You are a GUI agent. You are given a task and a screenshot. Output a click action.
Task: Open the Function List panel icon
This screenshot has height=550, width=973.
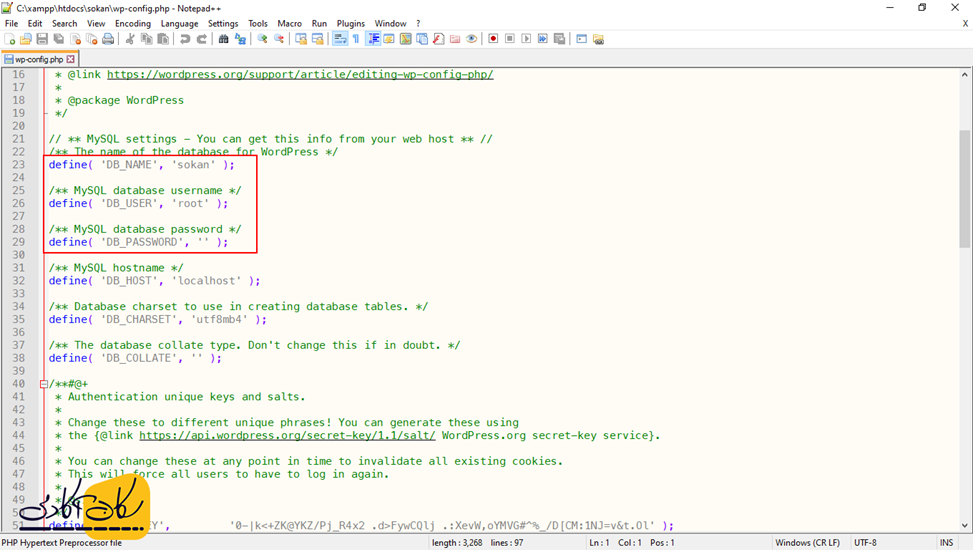coord(439,39)
